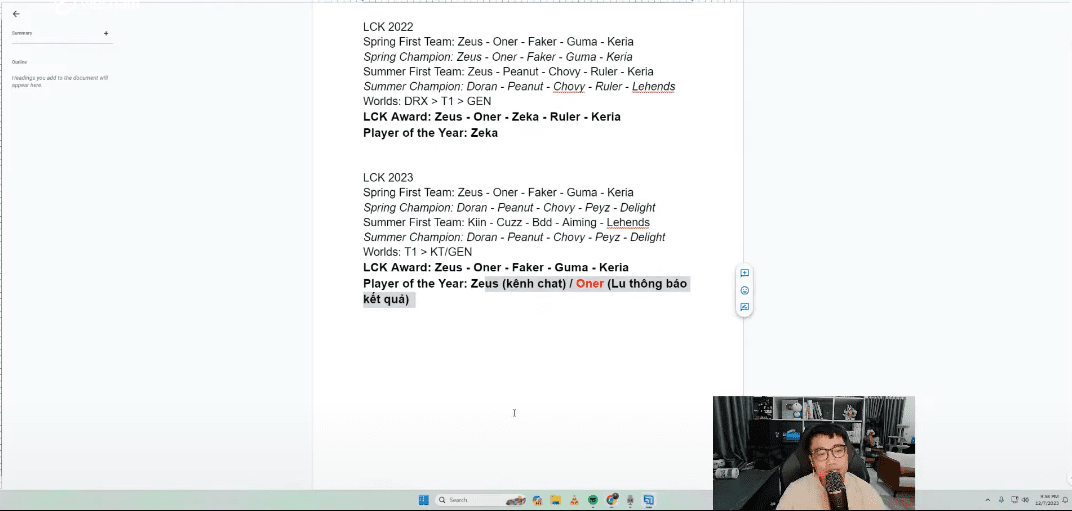The height and width of the screenshot is (511, 1072).
Task: Click the red 'Oner' word
Action: click(x=589, y=283)
